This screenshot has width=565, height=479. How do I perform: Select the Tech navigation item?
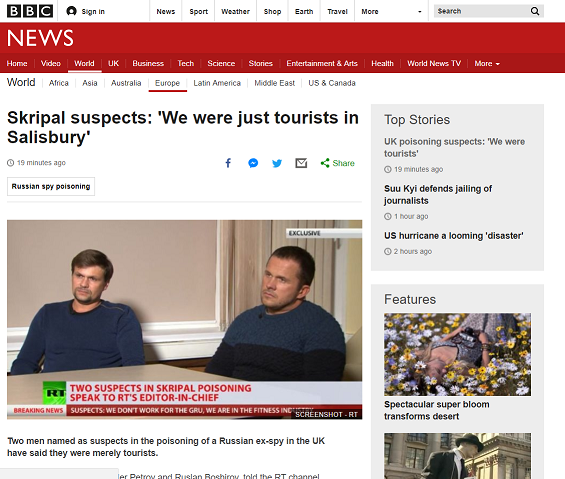coord(186,63)
